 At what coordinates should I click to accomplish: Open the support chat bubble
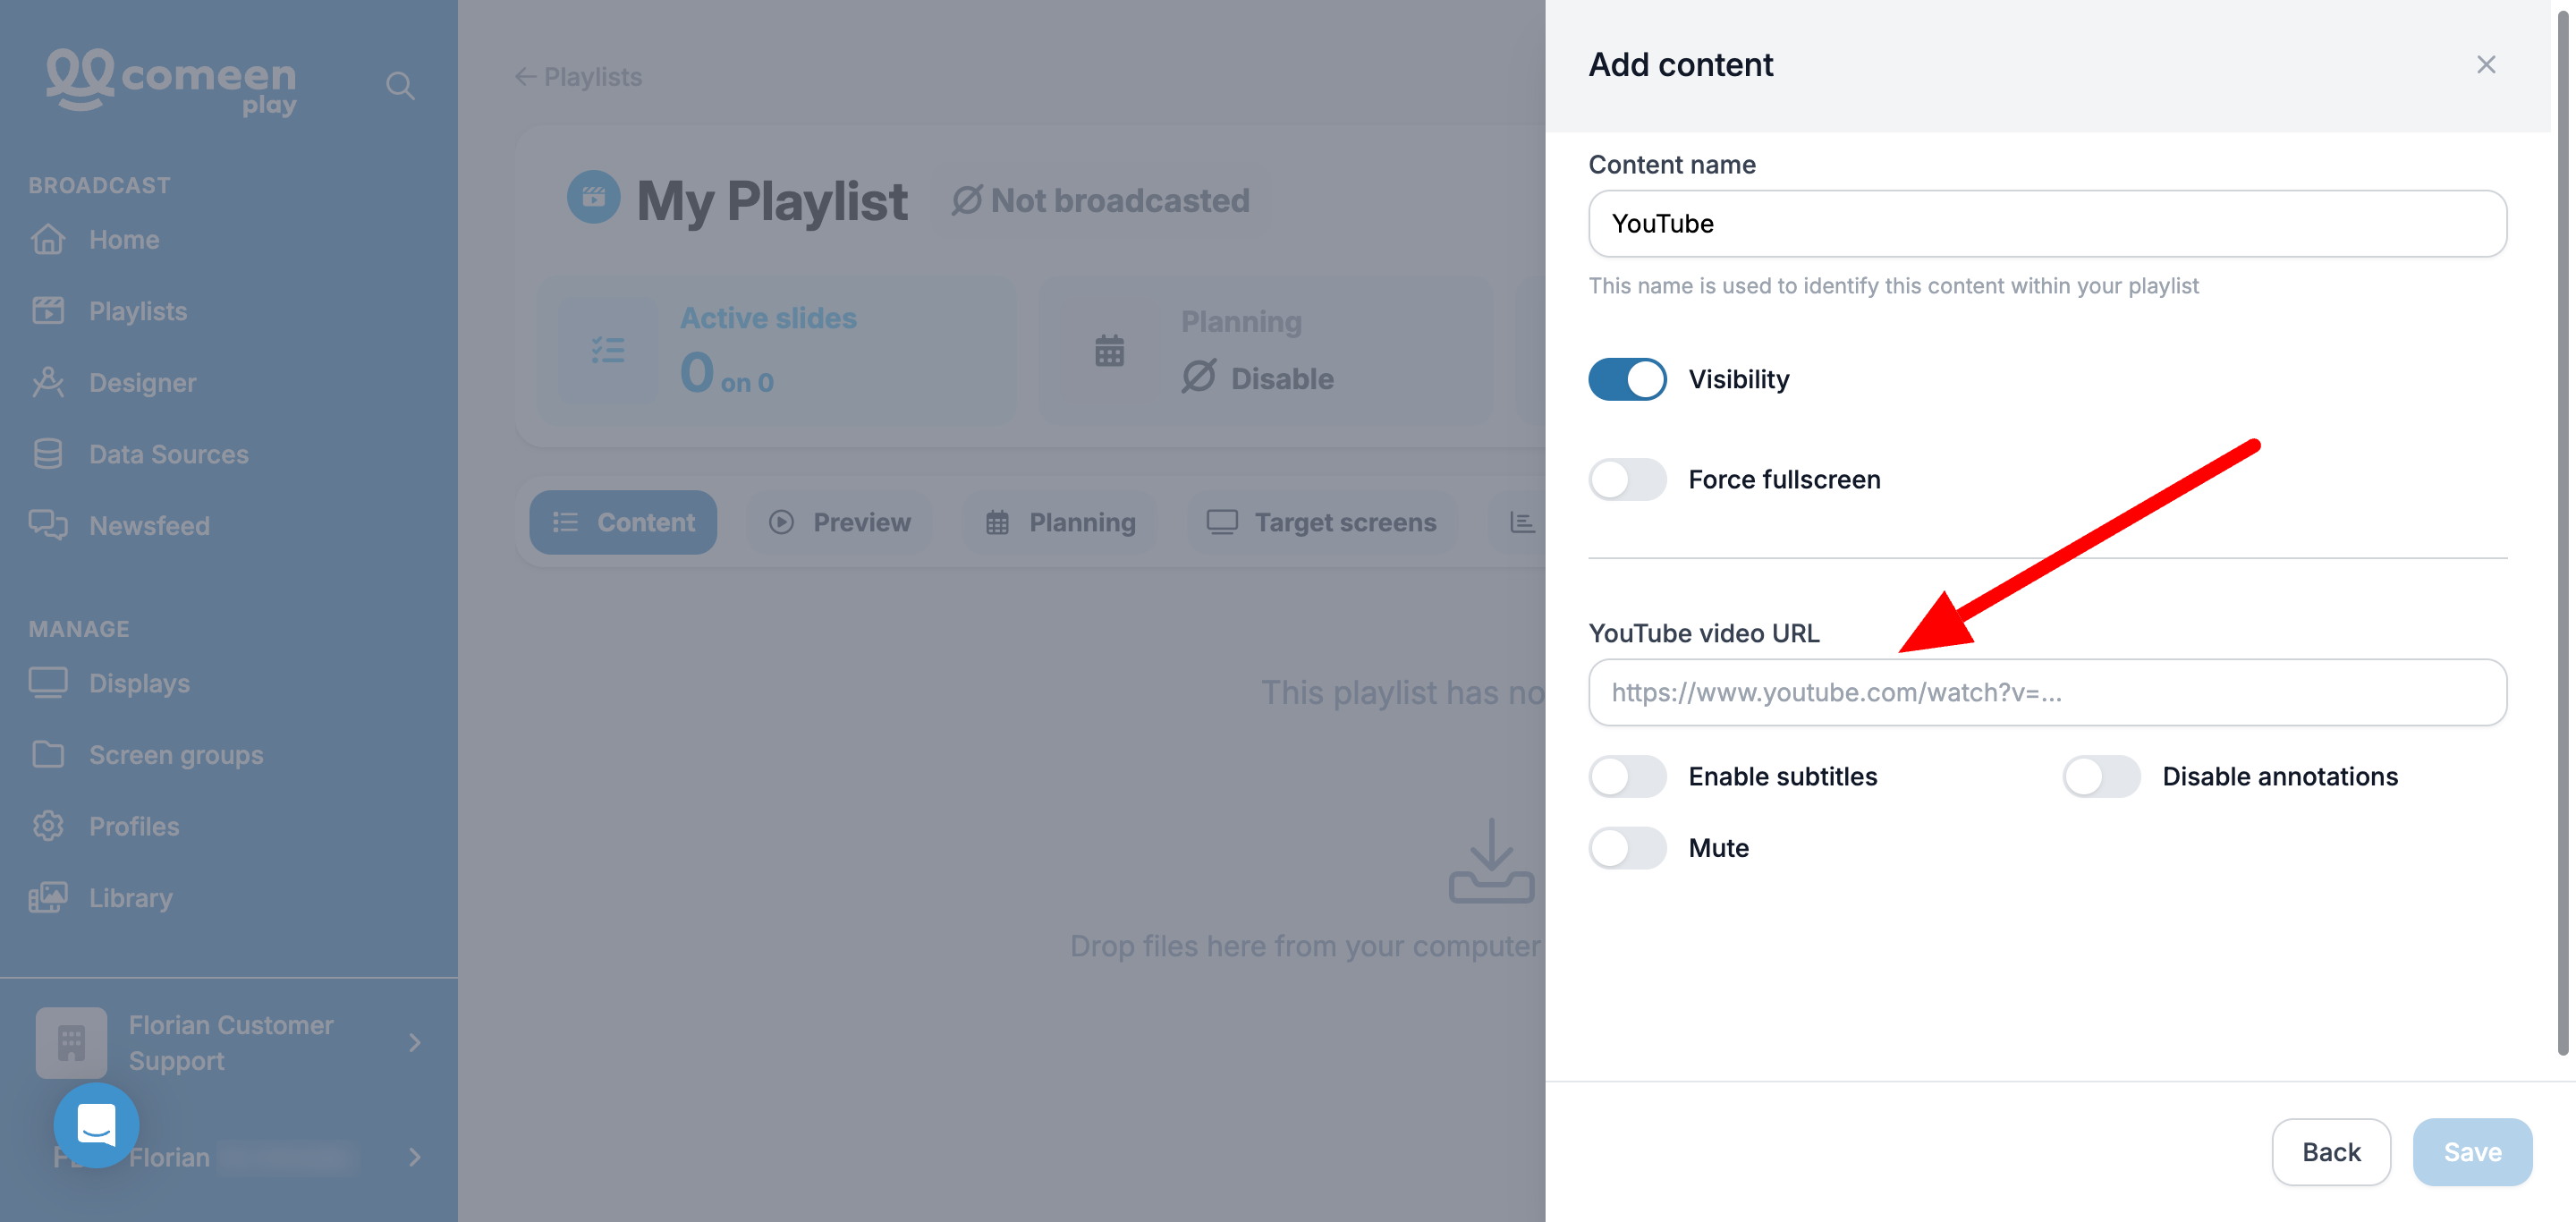[96, 1125]
